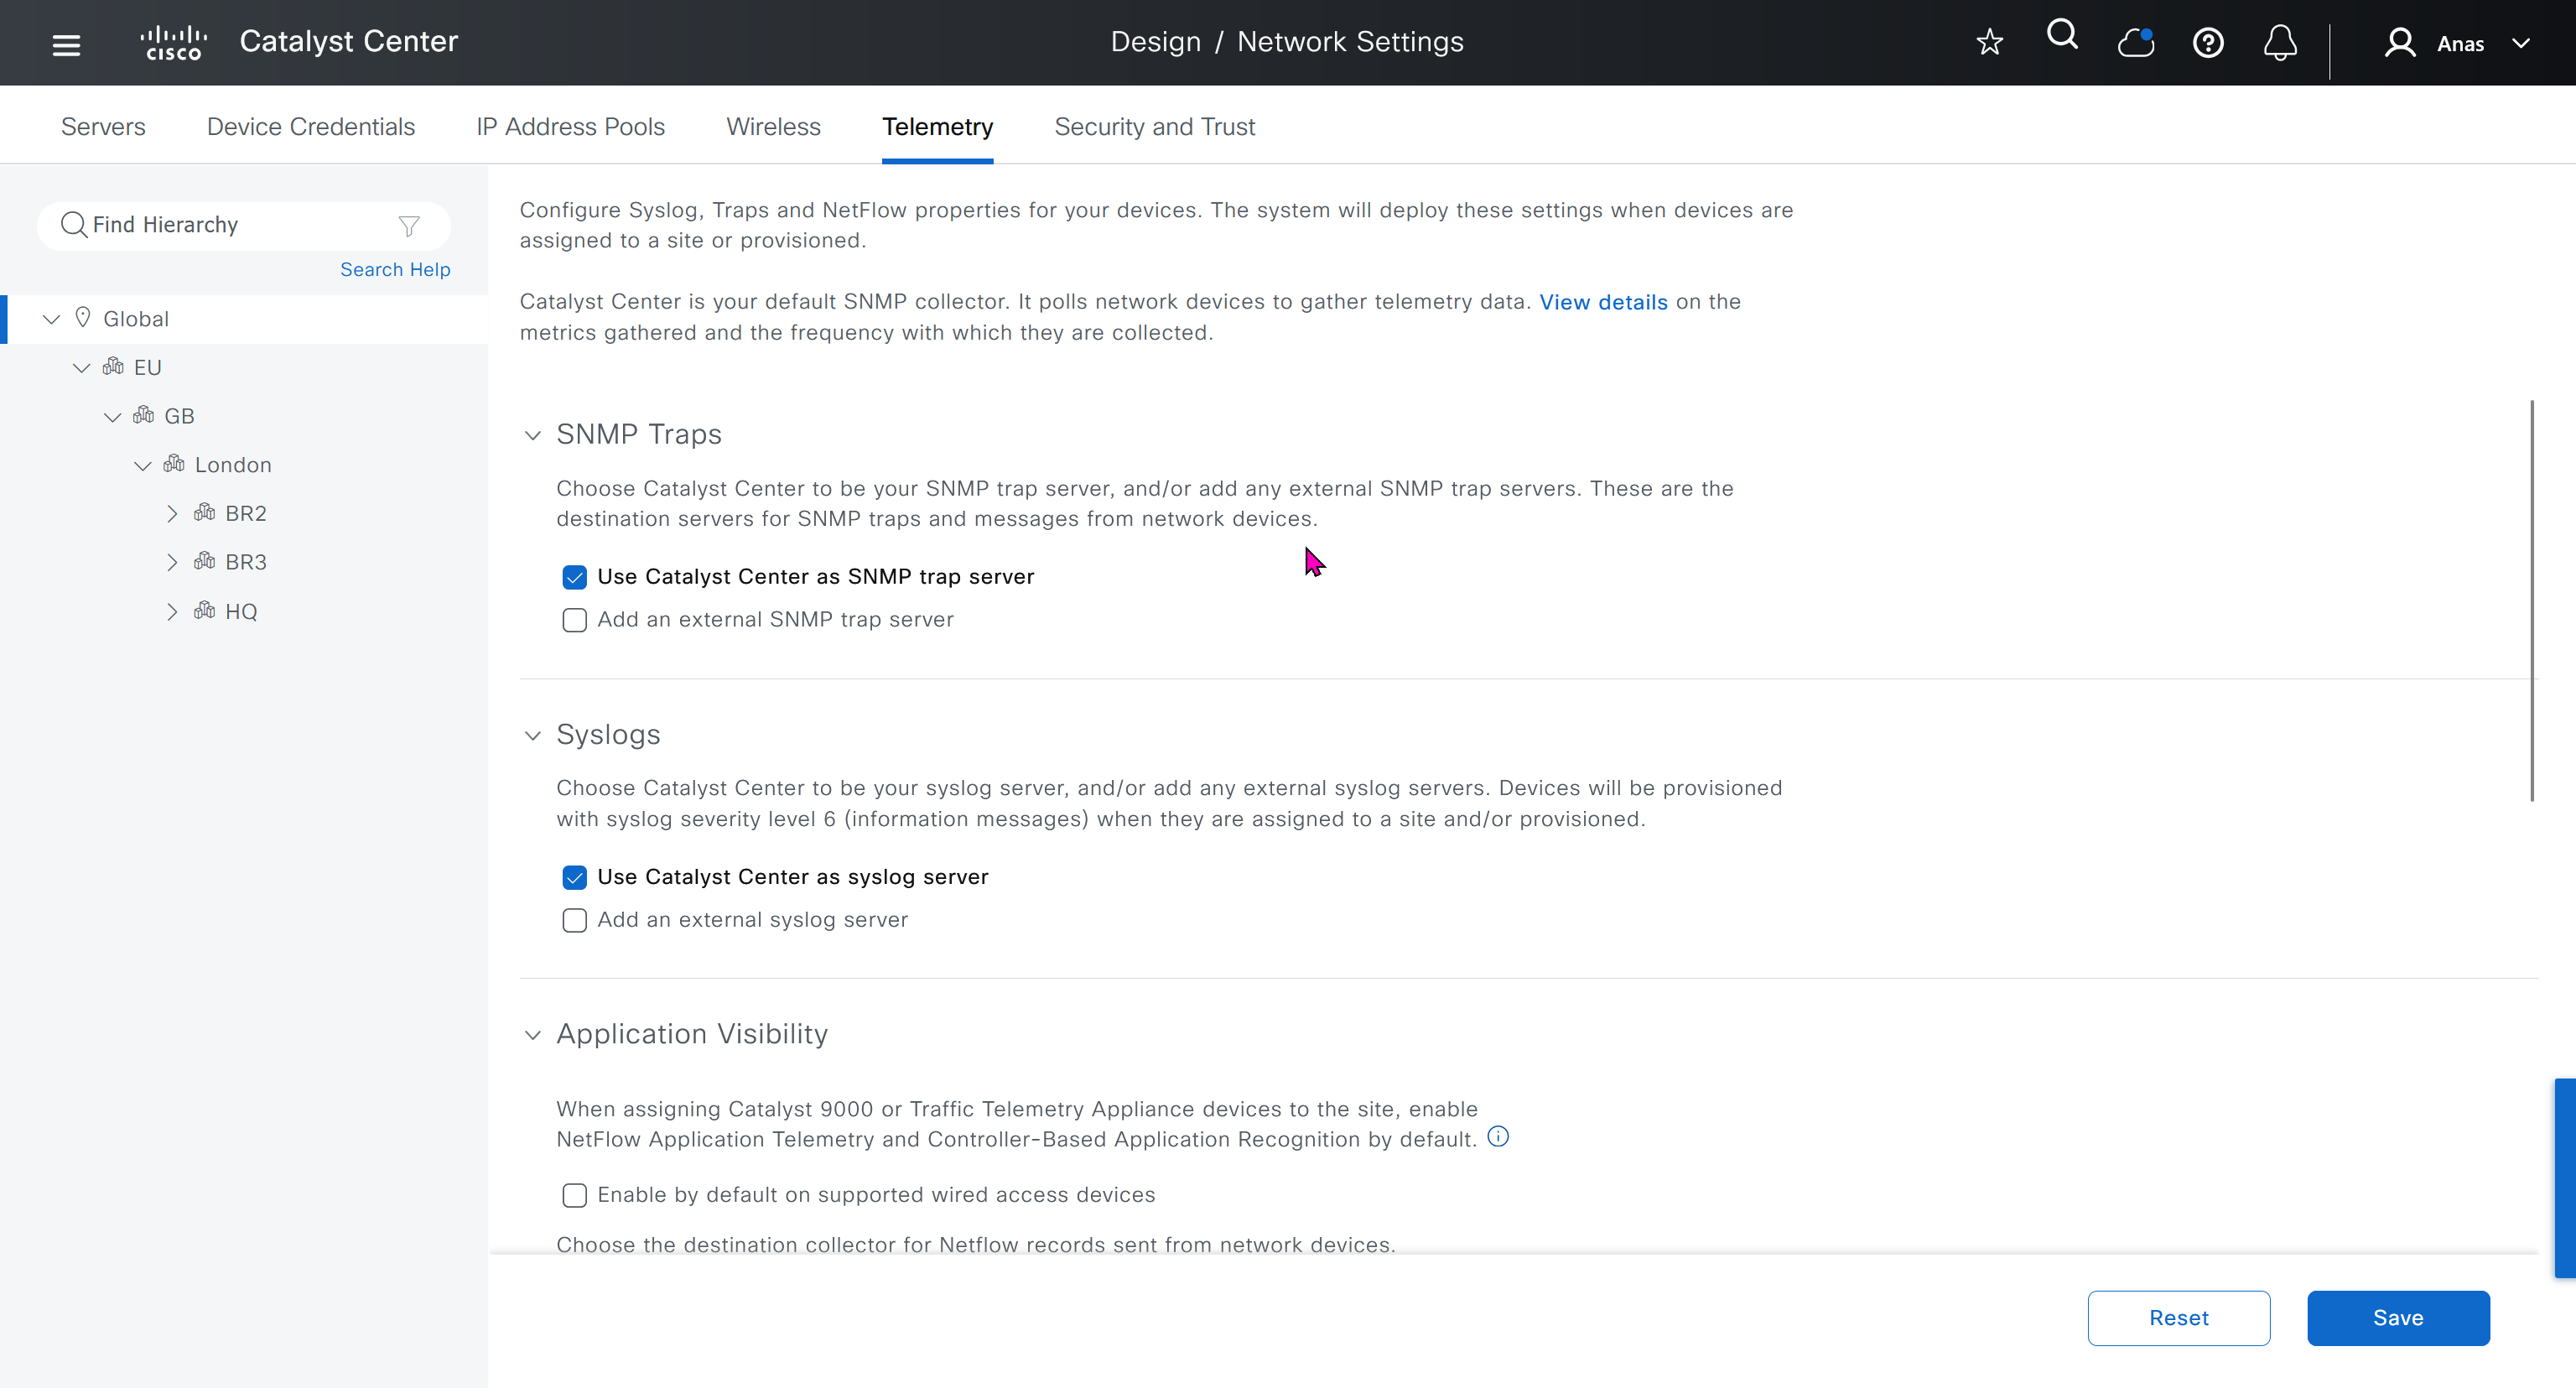Expand the BR2 site node
This screenshot has height=1388, width=2576.
(172, 514)
